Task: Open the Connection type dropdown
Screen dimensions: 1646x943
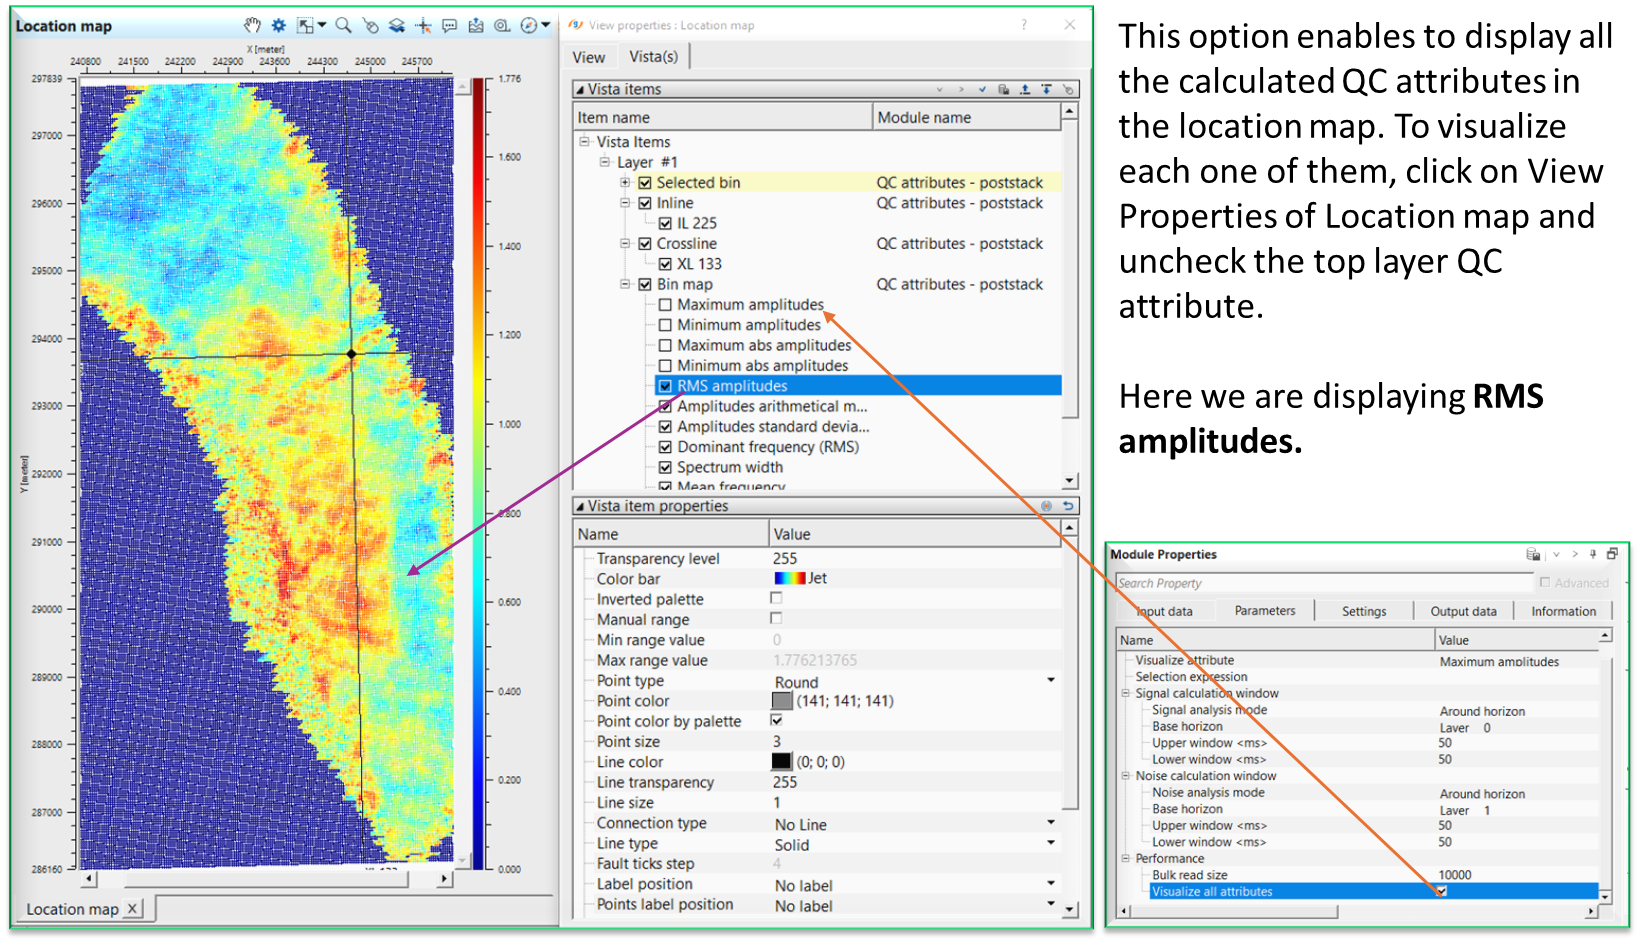Action: [1050, 823]
